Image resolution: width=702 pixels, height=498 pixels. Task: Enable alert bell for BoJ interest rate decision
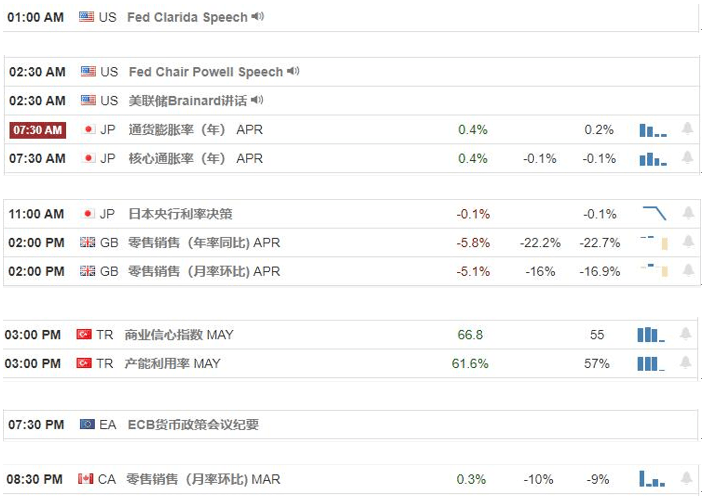click(x=688, y=213)
